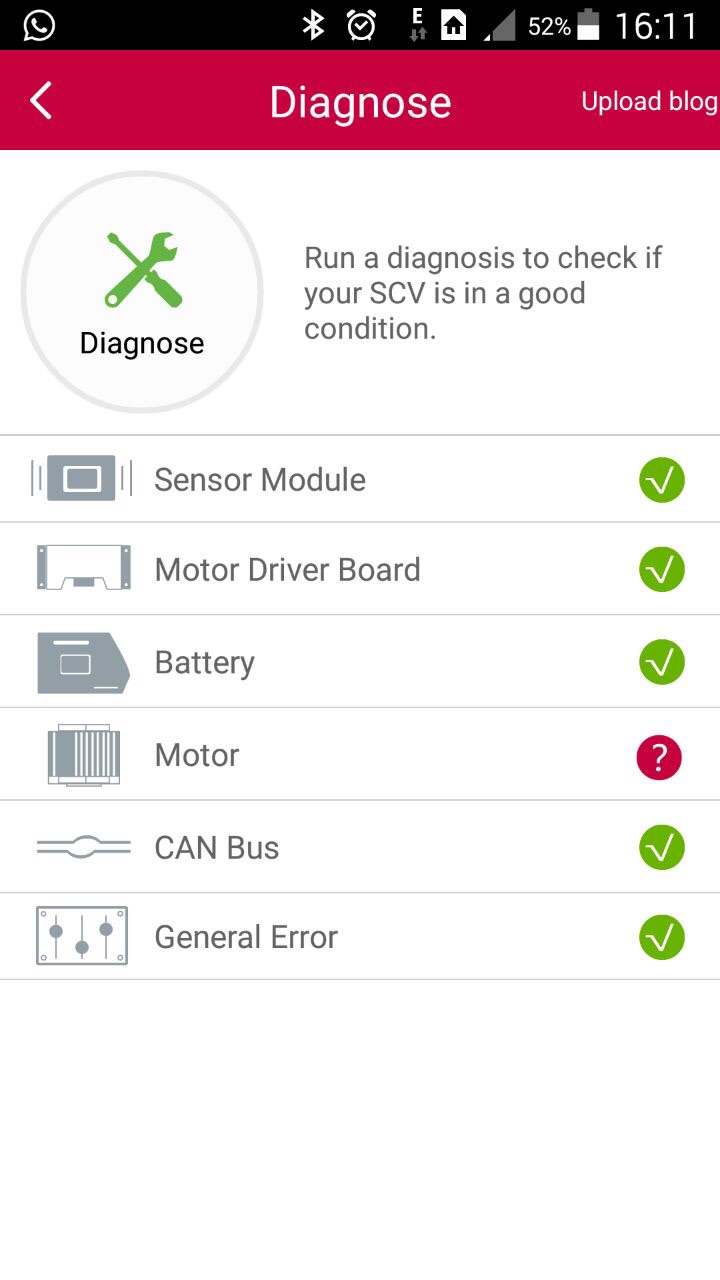Tap green checkmark for Motor Driver Board
This screenshot has width=720, height=1280.
(662, 569)
